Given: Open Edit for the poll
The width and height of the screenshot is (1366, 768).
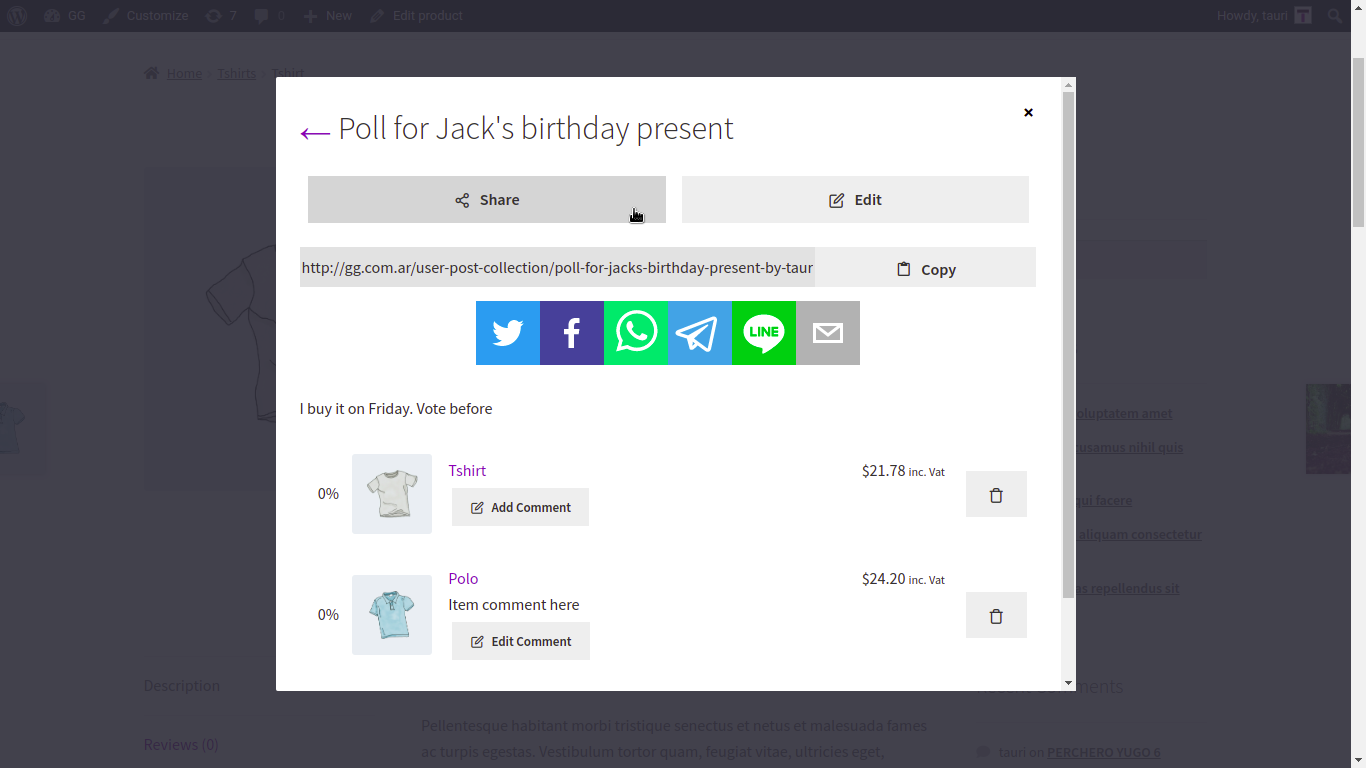Looking at the screenshot, I should pyautogui.click(x=855, y=200).
